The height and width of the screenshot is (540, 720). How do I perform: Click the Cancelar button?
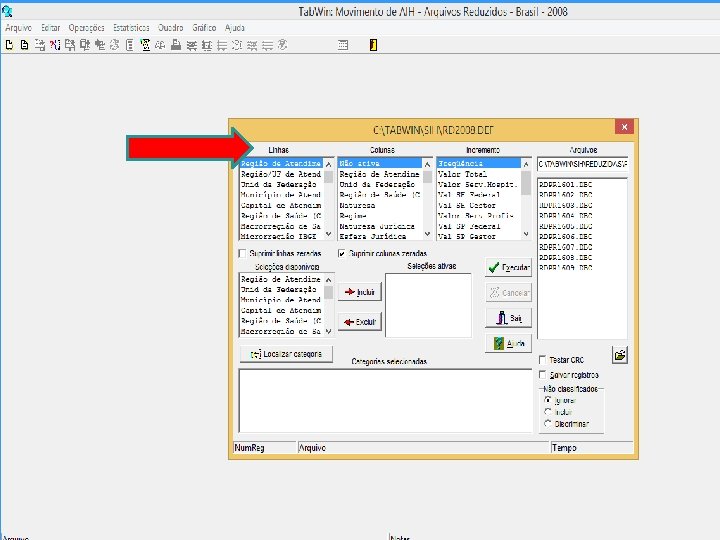click(509, 292)
